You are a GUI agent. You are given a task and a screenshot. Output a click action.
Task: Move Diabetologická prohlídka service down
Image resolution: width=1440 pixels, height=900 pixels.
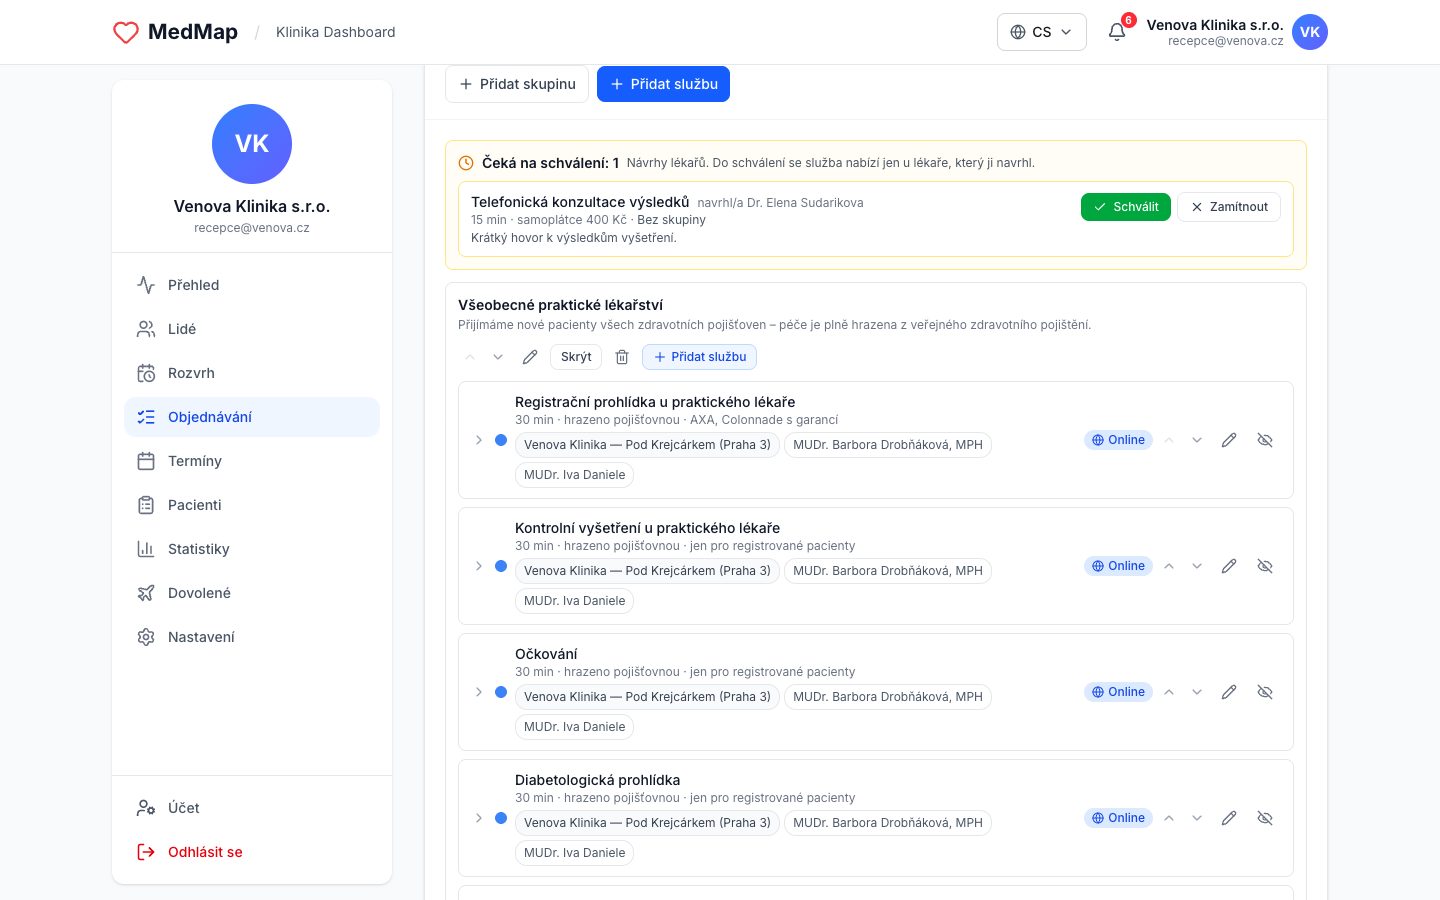point(1197,818)
